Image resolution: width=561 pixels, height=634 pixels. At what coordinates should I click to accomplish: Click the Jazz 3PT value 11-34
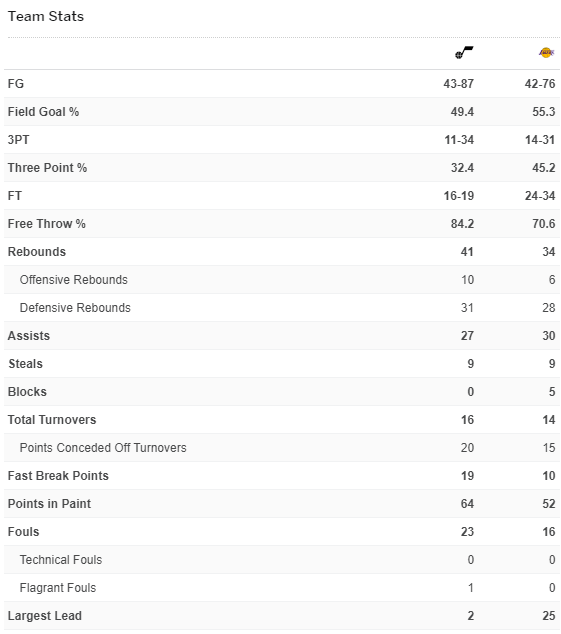[x=459, y=140]
